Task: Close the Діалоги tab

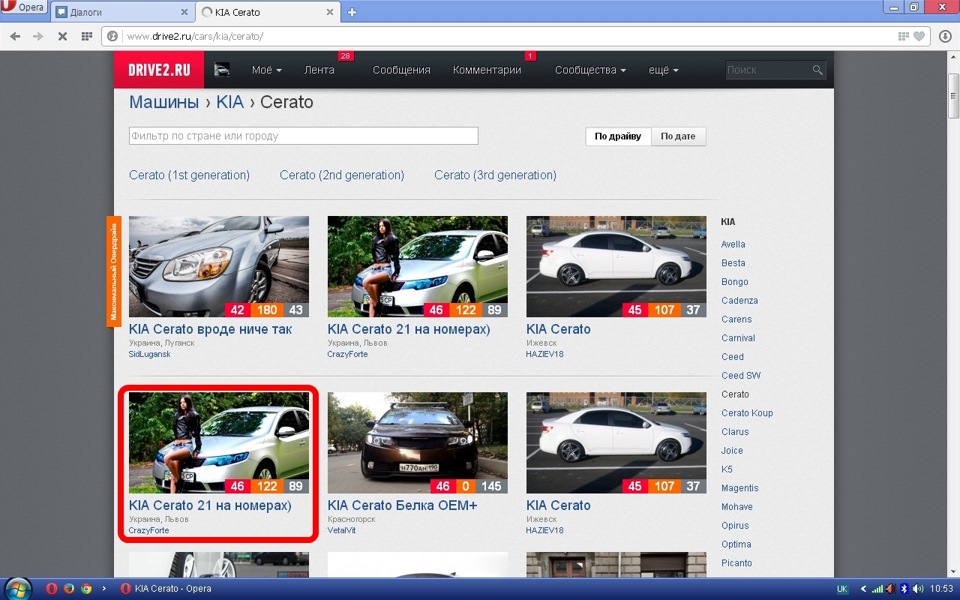Action: click(184, 12)
